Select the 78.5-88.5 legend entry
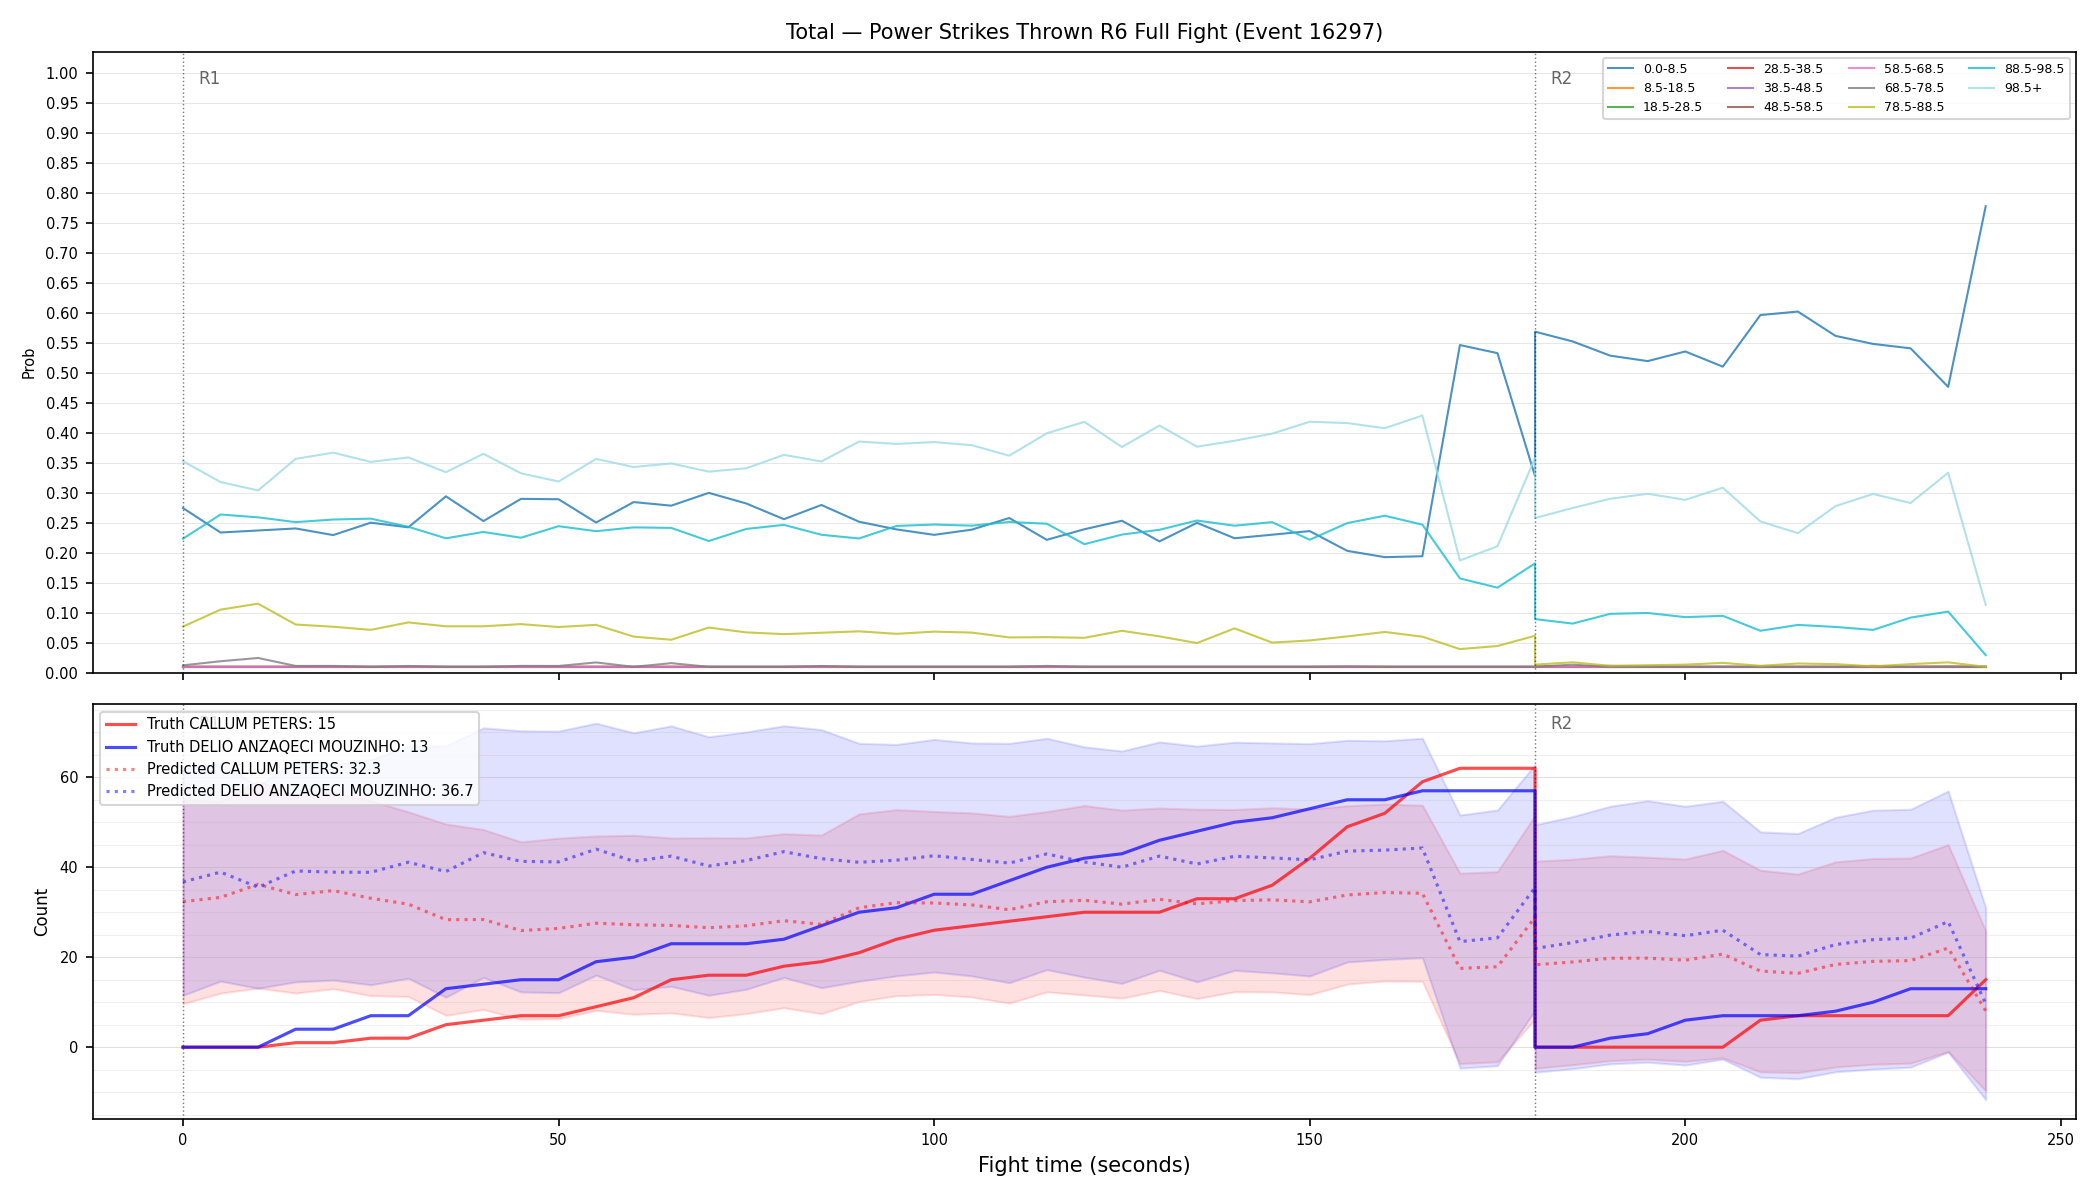The height and width of the screenshot is (1200, 2100). (x=1896, y=107)
